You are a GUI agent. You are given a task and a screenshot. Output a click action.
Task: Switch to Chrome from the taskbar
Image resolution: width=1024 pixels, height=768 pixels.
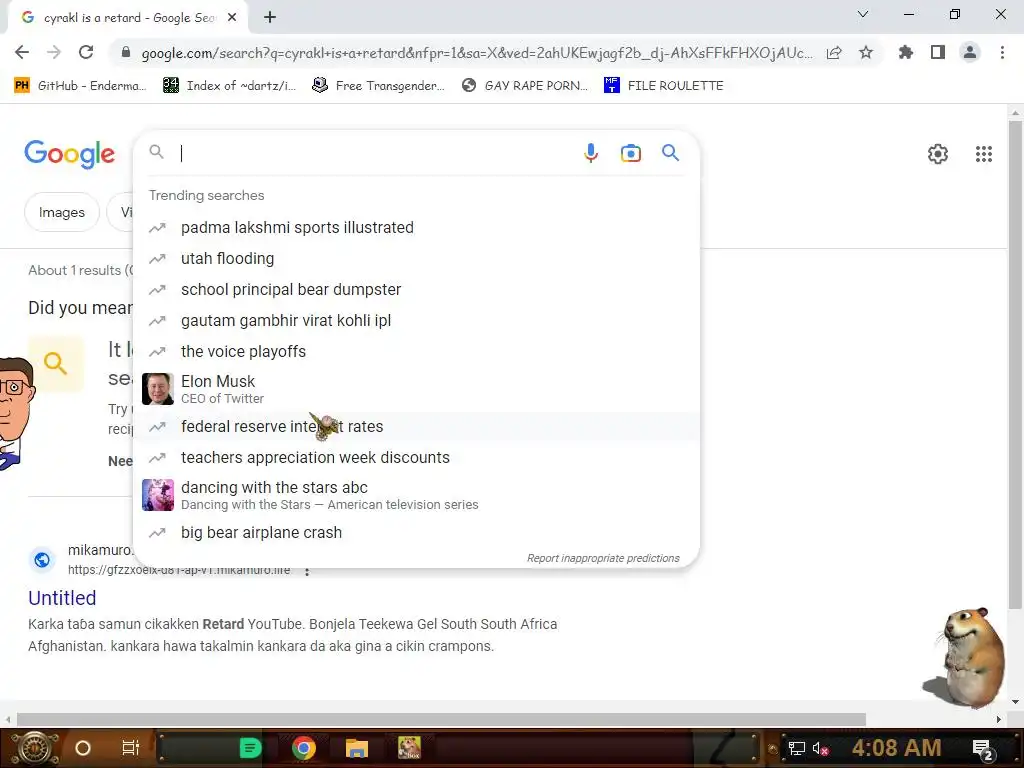tap(304, 748)
